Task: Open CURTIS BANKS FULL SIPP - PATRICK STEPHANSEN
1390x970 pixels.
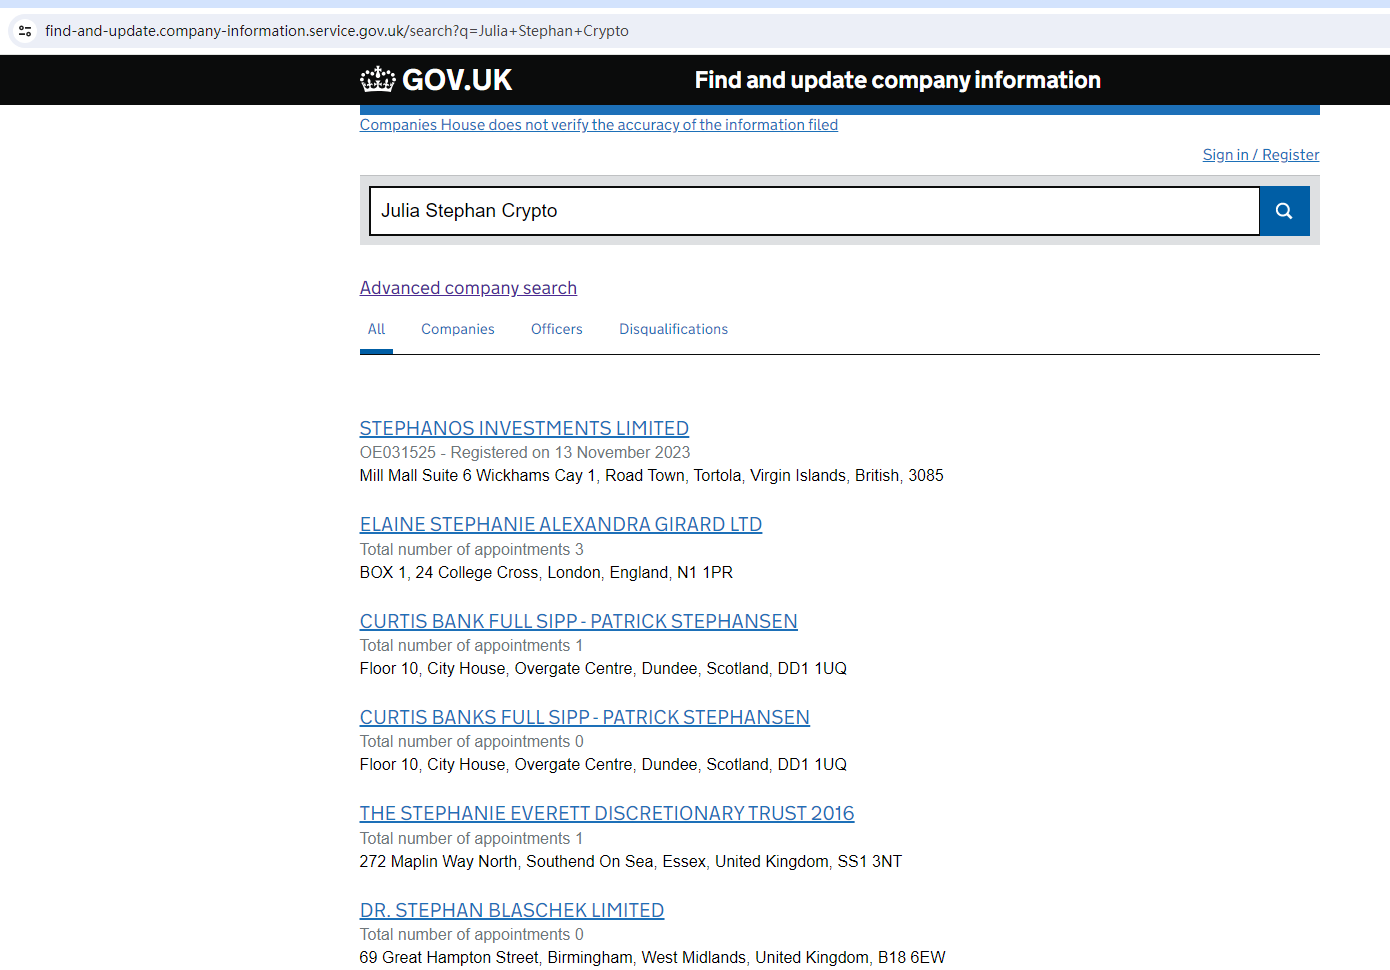Action: [585, 718]
